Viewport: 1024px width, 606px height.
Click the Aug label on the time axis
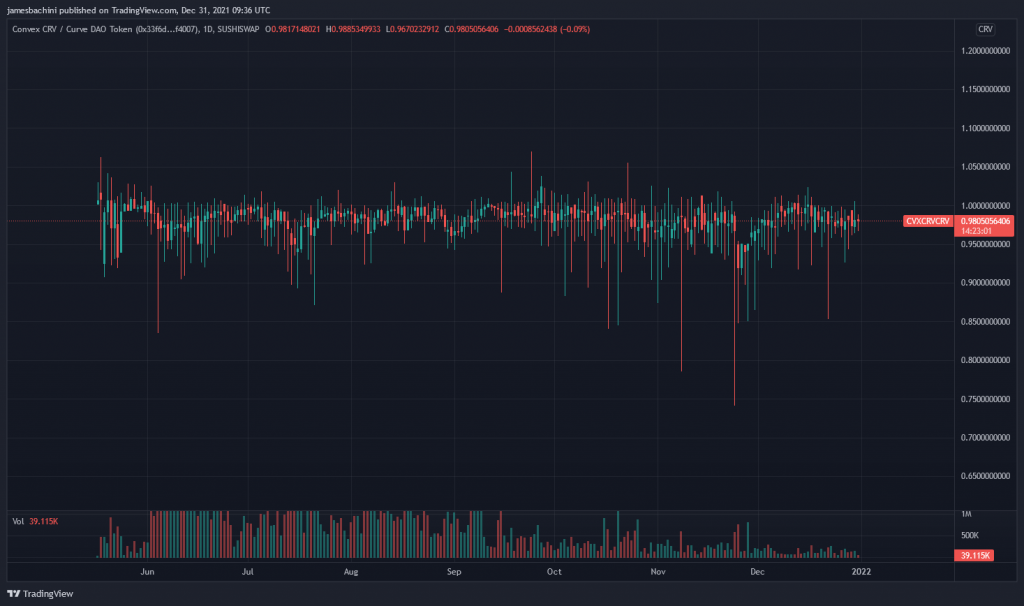tap(351, 572)
